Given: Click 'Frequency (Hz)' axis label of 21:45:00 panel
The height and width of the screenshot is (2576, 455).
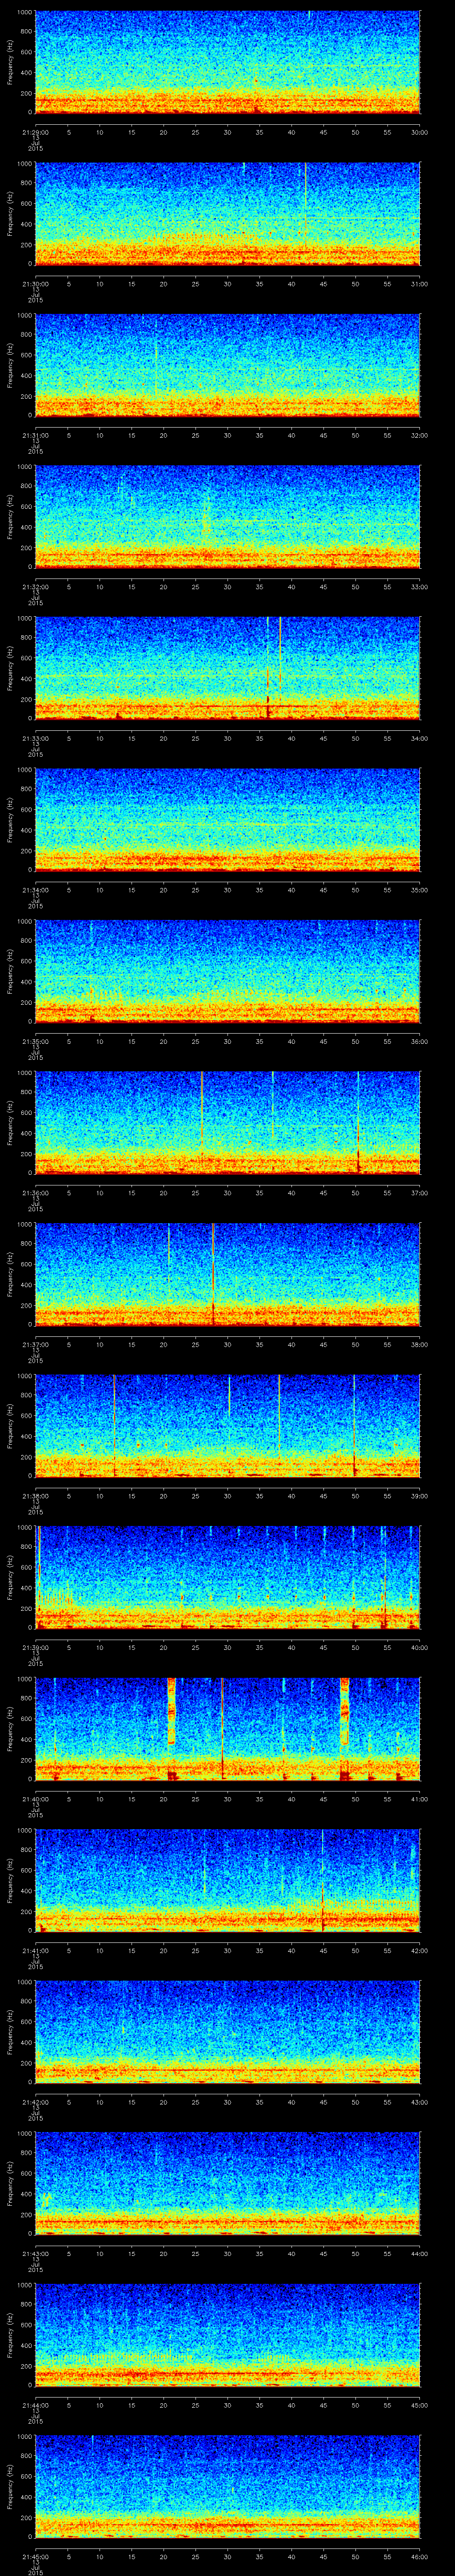Looking at the screenshot, I should click(10, 2486).
